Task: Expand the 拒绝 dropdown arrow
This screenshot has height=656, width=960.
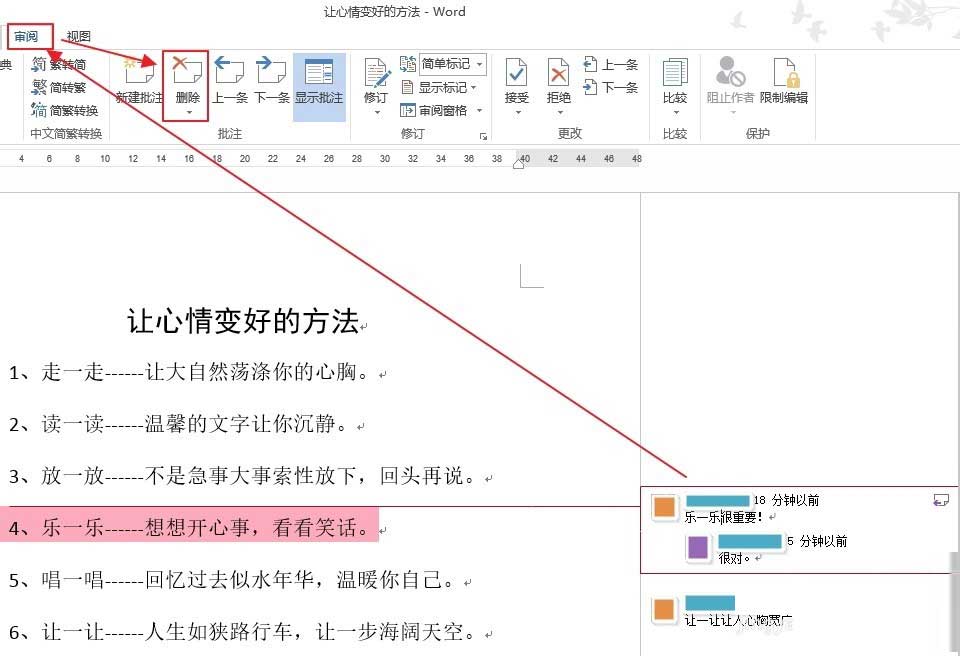Action: (x=560, y=113)
